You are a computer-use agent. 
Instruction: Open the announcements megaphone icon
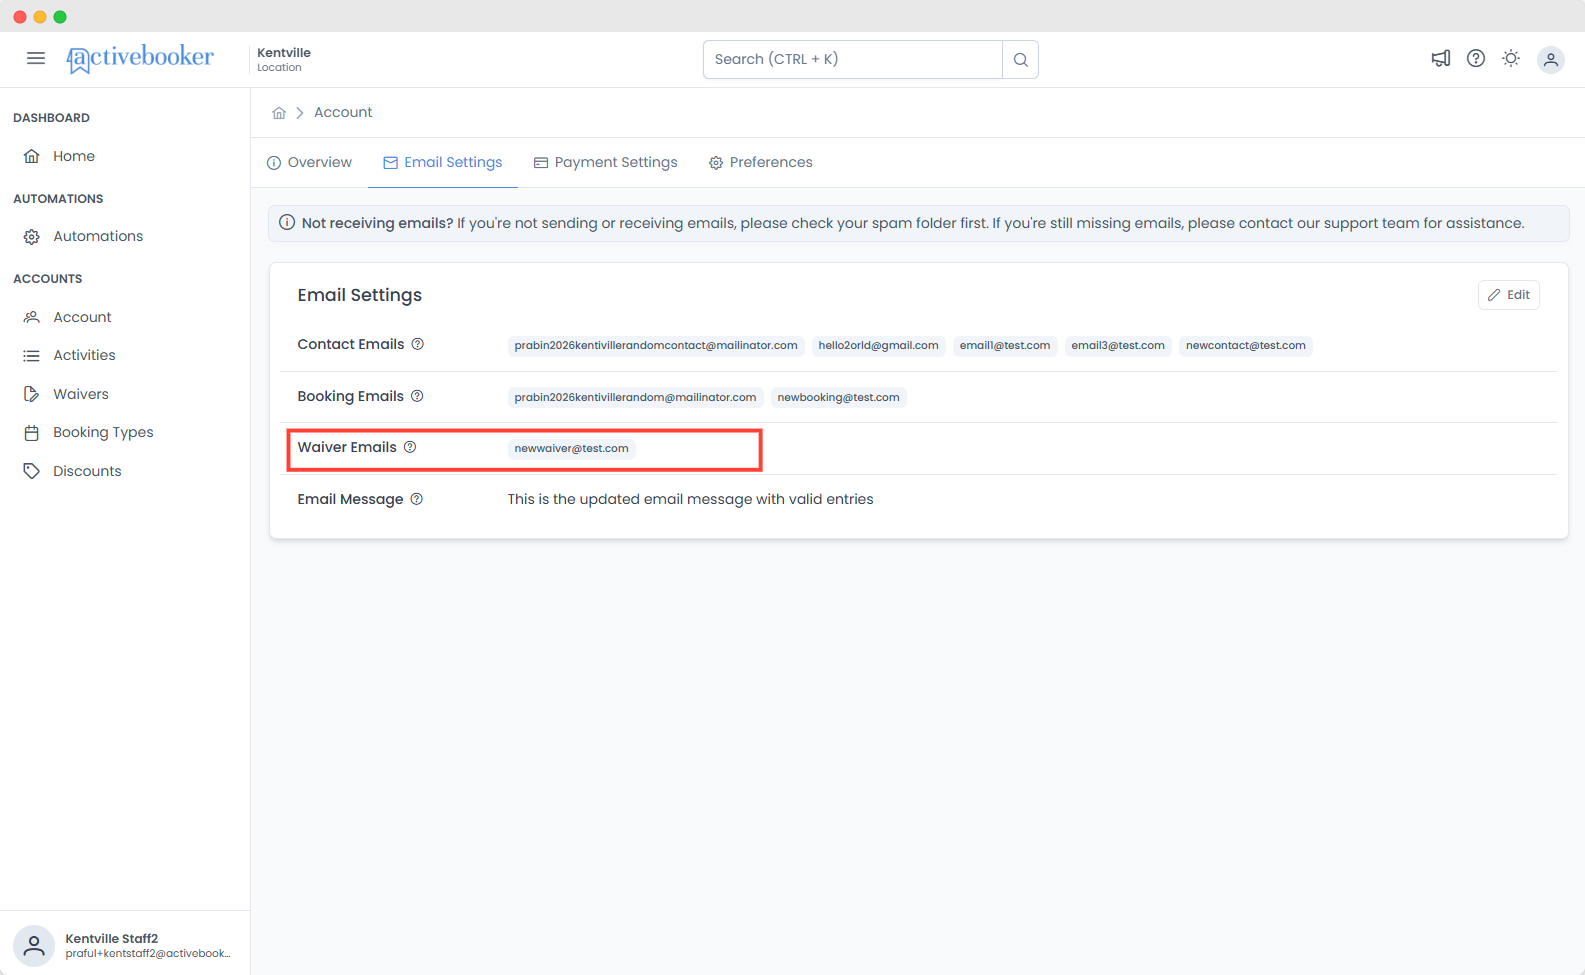pyautogui.click(x=1440, y=58)
